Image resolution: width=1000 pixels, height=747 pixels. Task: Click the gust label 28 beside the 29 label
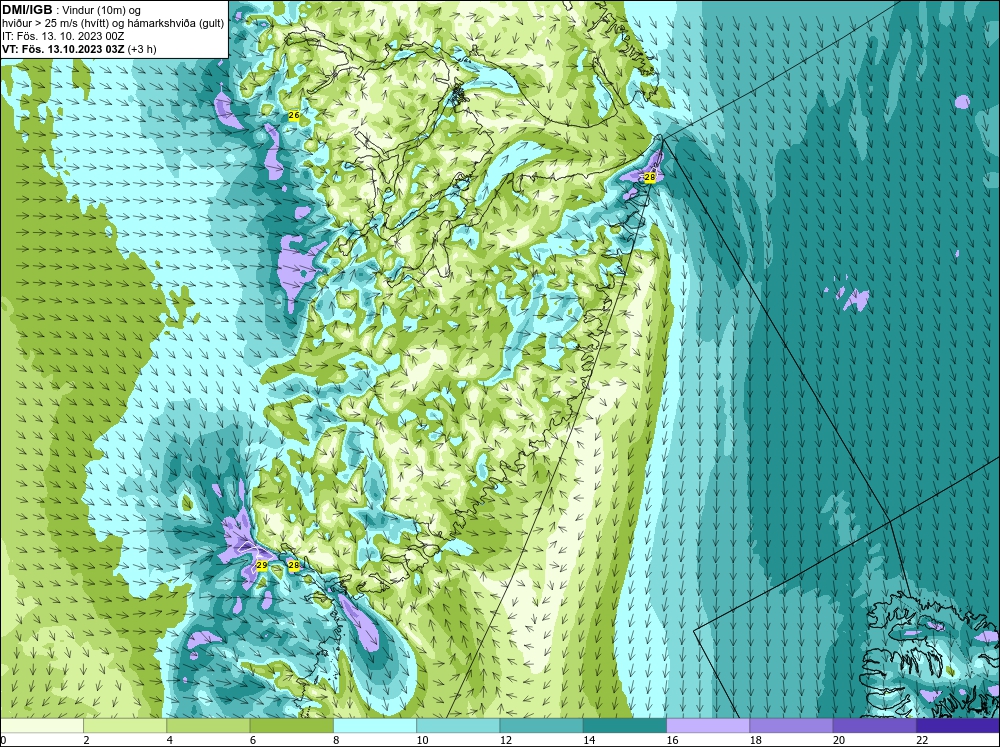click(293, 565)
